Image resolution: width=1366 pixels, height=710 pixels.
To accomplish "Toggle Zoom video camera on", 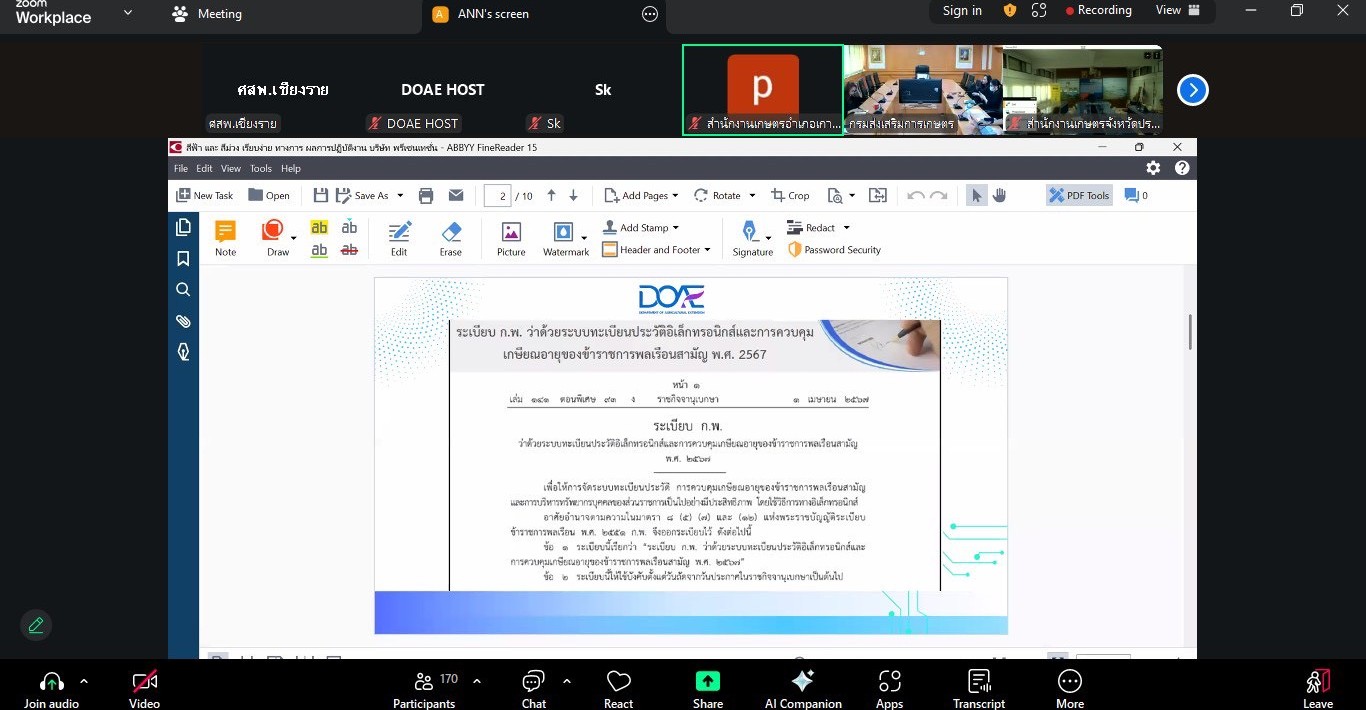I will point(145,688).
